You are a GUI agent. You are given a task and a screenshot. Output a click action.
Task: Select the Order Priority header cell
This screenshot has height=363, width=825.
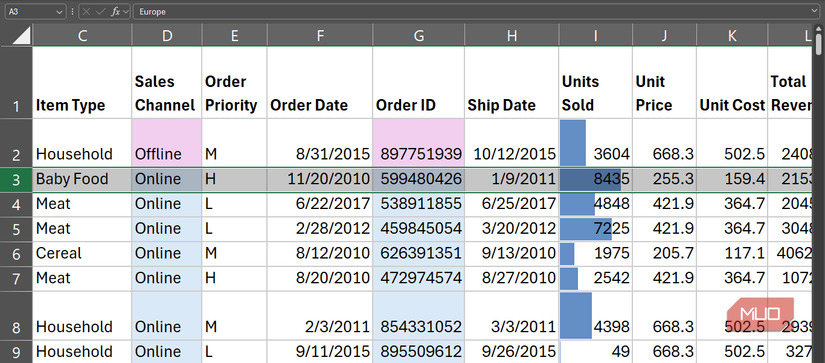pyautogui.click(x=235, y=83)
